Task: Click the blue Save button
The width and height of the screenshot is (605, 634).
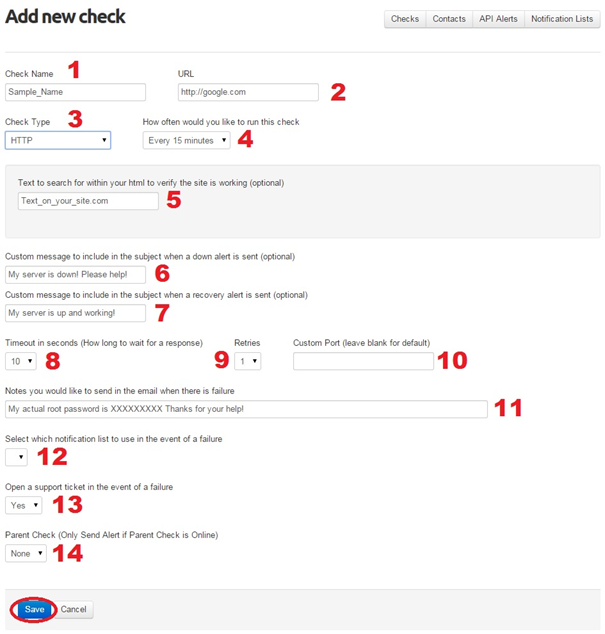Action: [x=34, y=609]
